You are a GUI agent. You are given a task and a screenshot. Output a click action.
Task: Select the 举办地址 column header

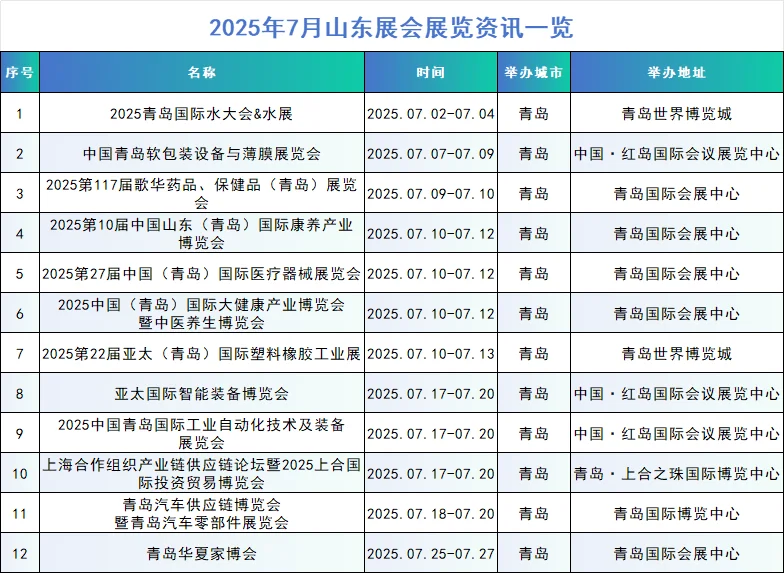click(x=676, y=72)
